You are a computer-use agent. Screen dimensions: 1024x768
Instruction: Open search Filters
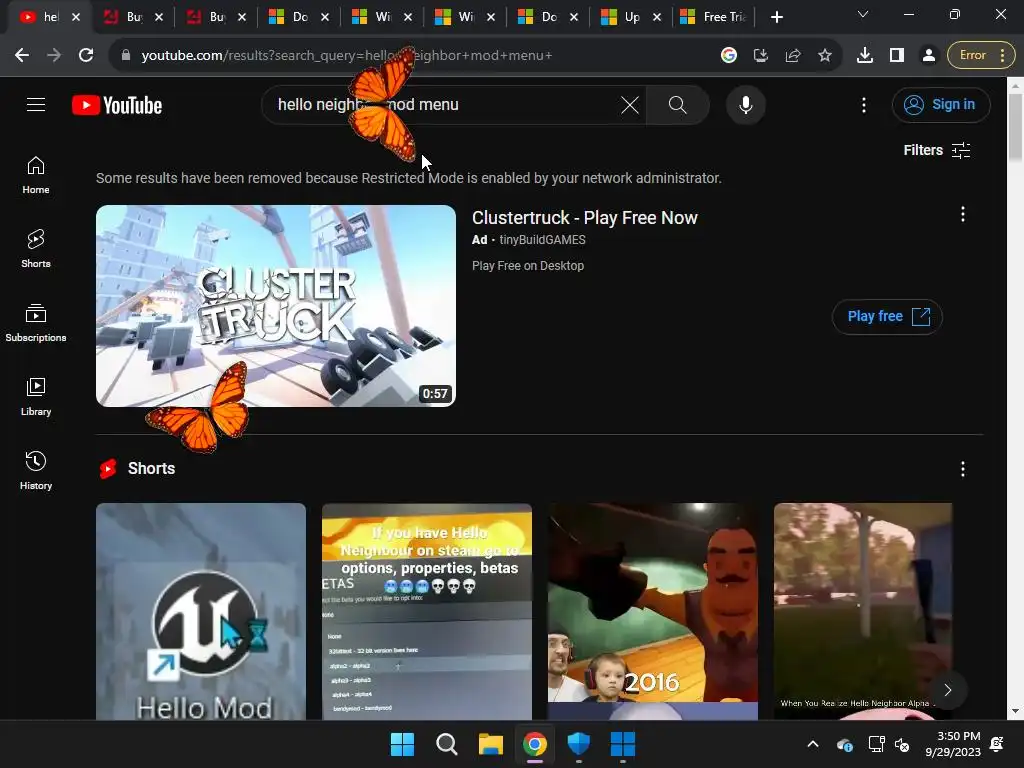tap(936, 150)
